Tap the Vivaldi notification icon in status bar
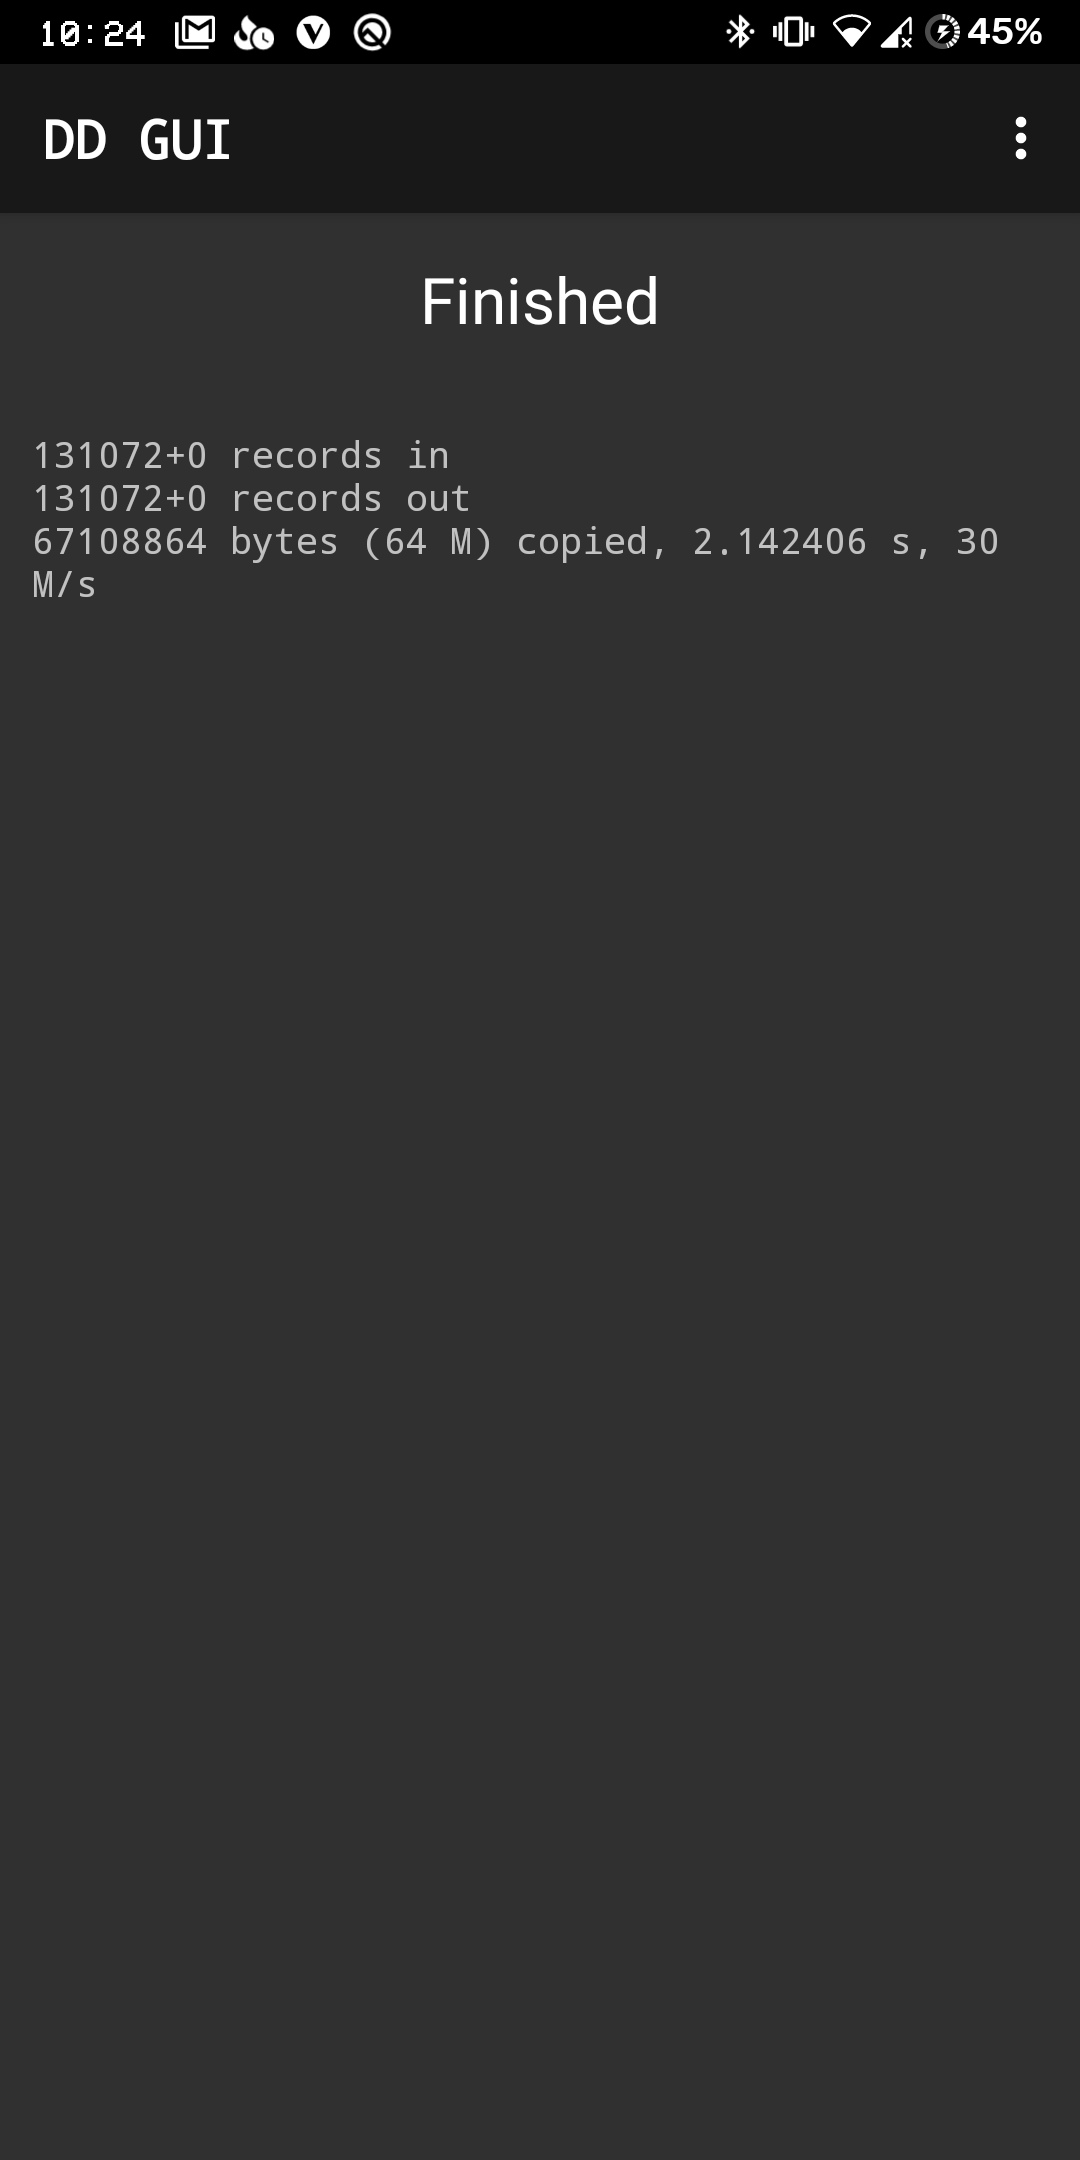Image resolution: width=1080 pixels, height=2160 pixels. tap(313, 33)
